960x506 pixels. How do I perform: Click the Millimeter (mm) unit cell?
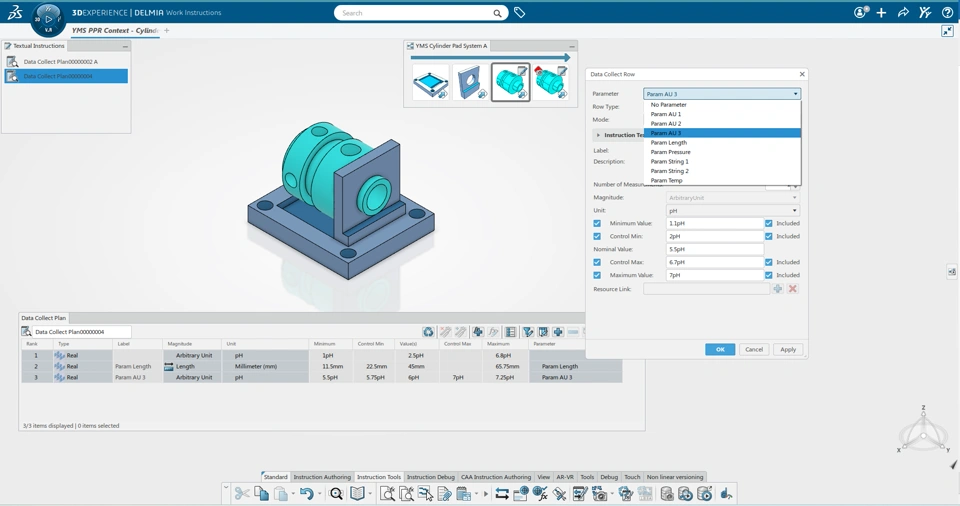pyautogui.click(x=266, y=366)
